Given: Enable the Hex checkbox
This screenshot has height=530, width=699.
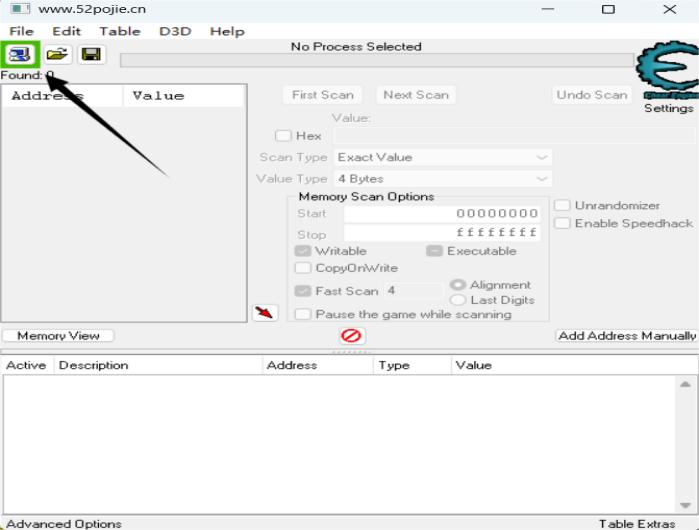Looking at the screenshot, I should (x=284, y=136).
